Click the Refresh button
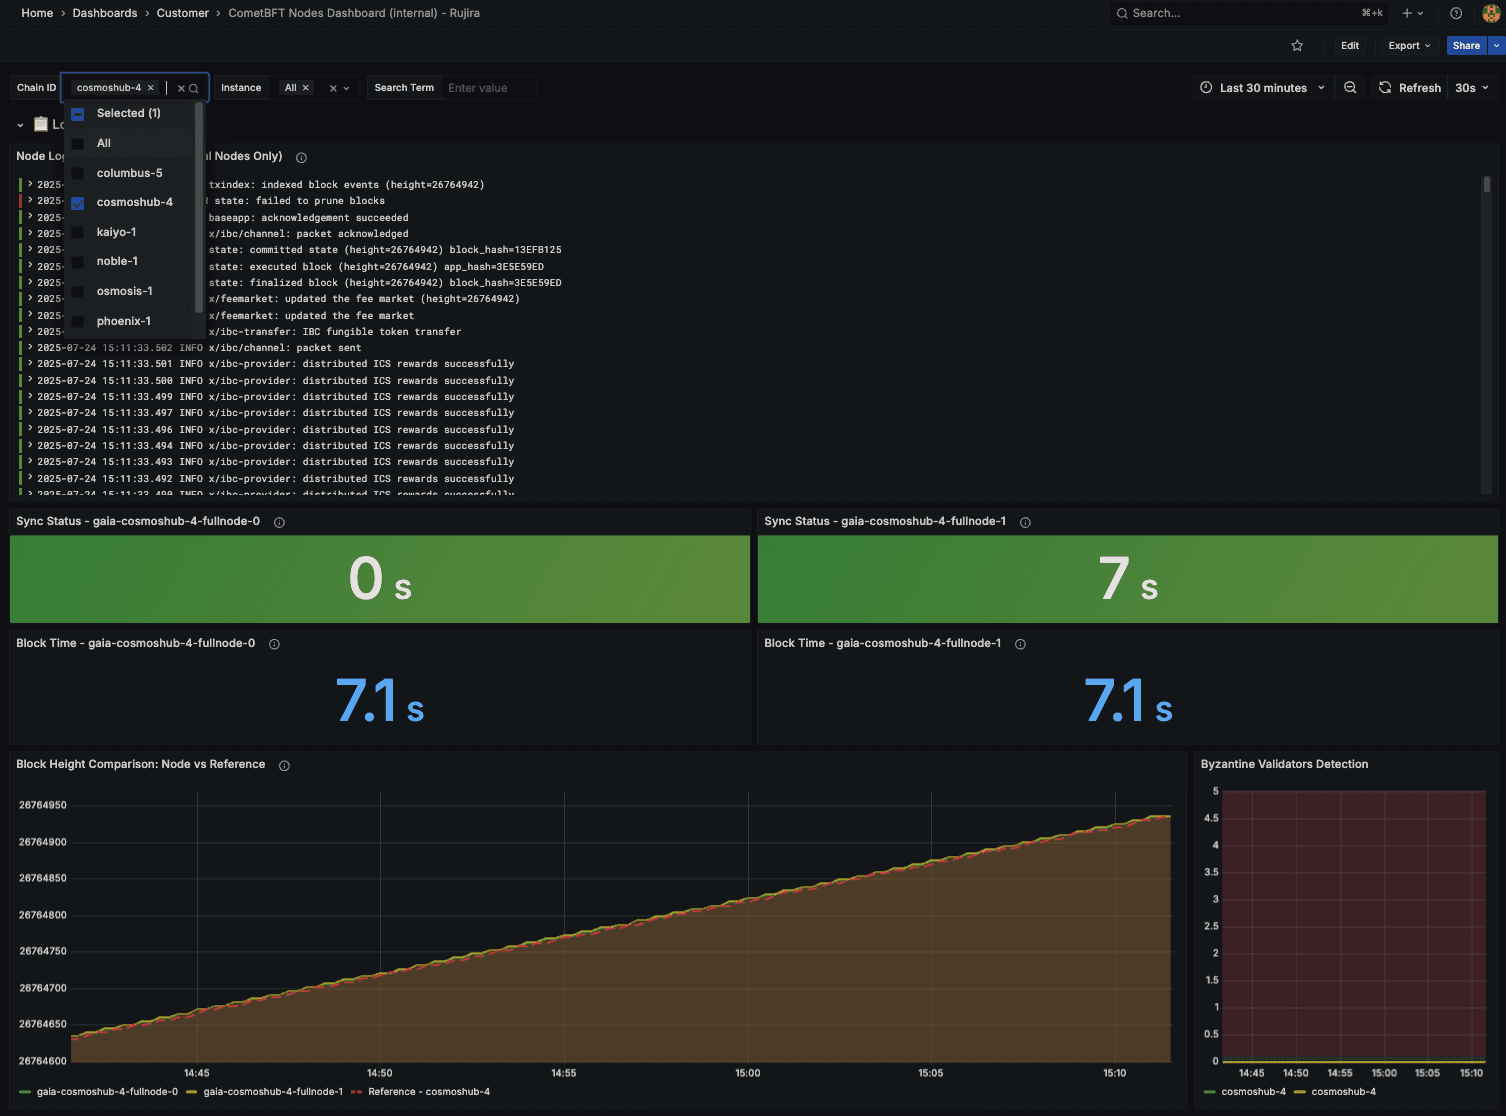 tap(1410, 88)
